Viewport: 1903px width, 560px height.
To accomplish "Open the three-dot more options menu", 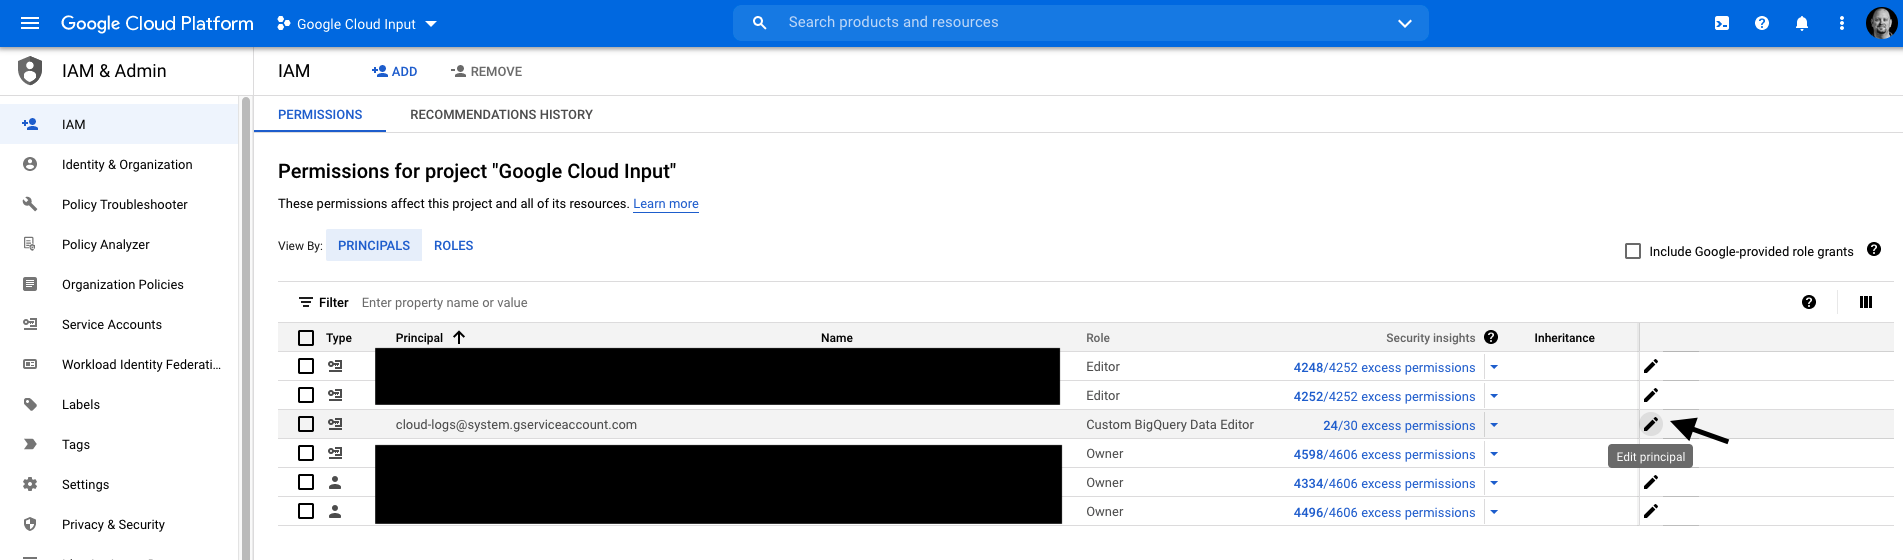I will 1842,23.
